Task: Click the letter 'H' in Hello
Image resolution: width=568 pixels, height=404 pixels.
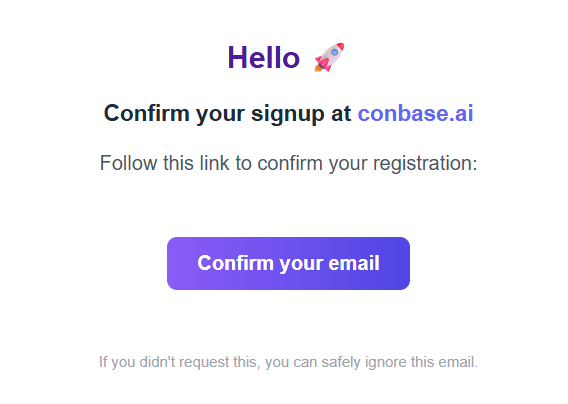Action: click(237, 58)
